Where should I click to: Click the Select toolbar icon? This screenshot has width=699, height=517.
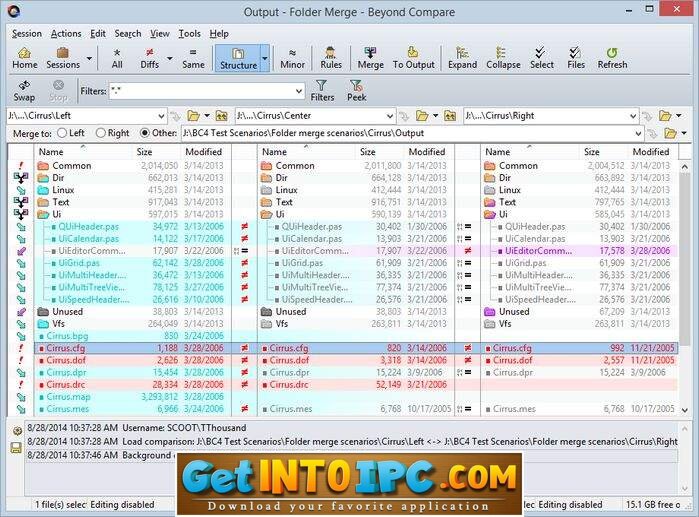pyautogui.click(x=542, y=58)
